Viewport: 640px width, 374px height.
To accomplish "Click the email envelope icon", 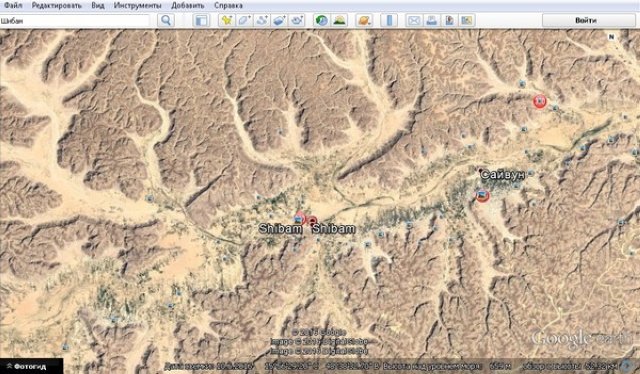I will point(414,20).
